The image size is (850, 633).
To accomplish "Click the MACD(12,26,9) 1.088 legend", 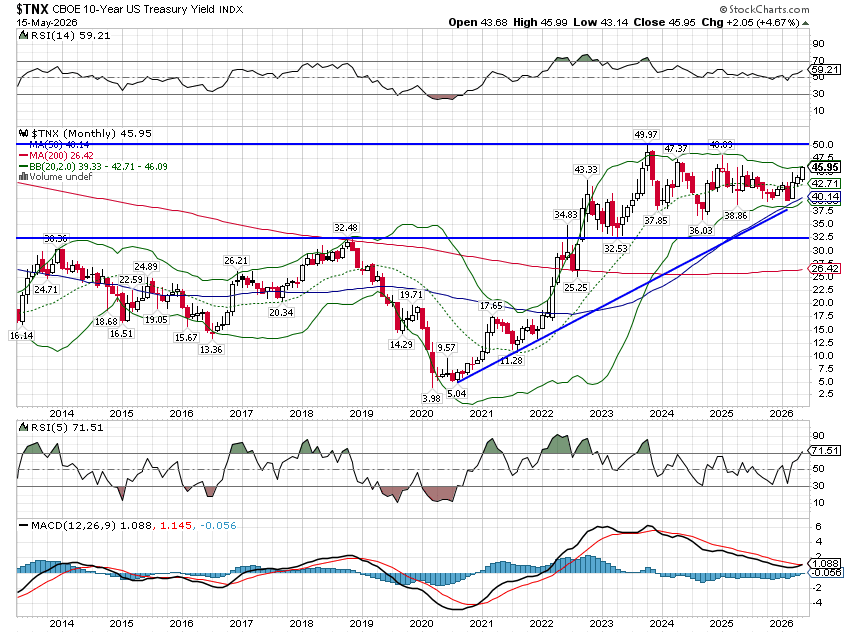I will [x=92, y=525].
